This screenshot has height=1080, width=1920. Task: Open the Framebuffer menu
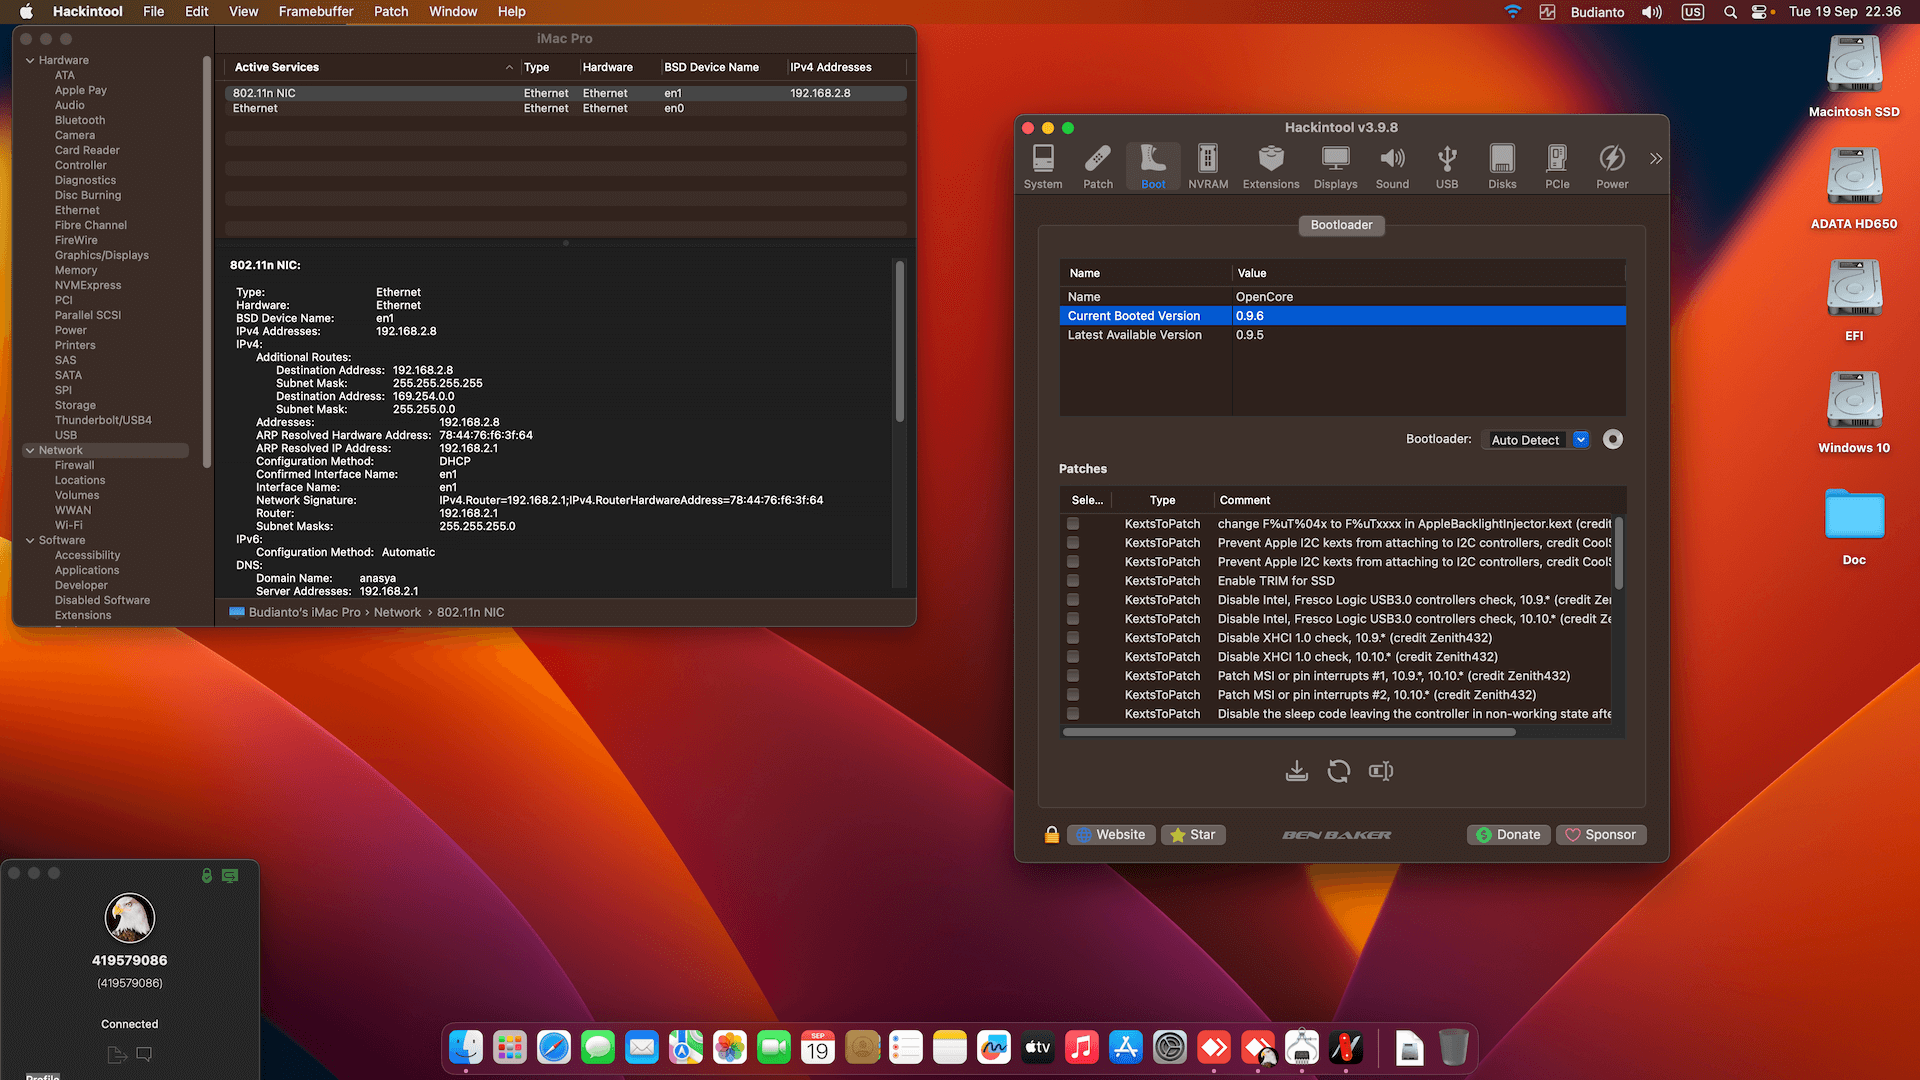point(315,12)
